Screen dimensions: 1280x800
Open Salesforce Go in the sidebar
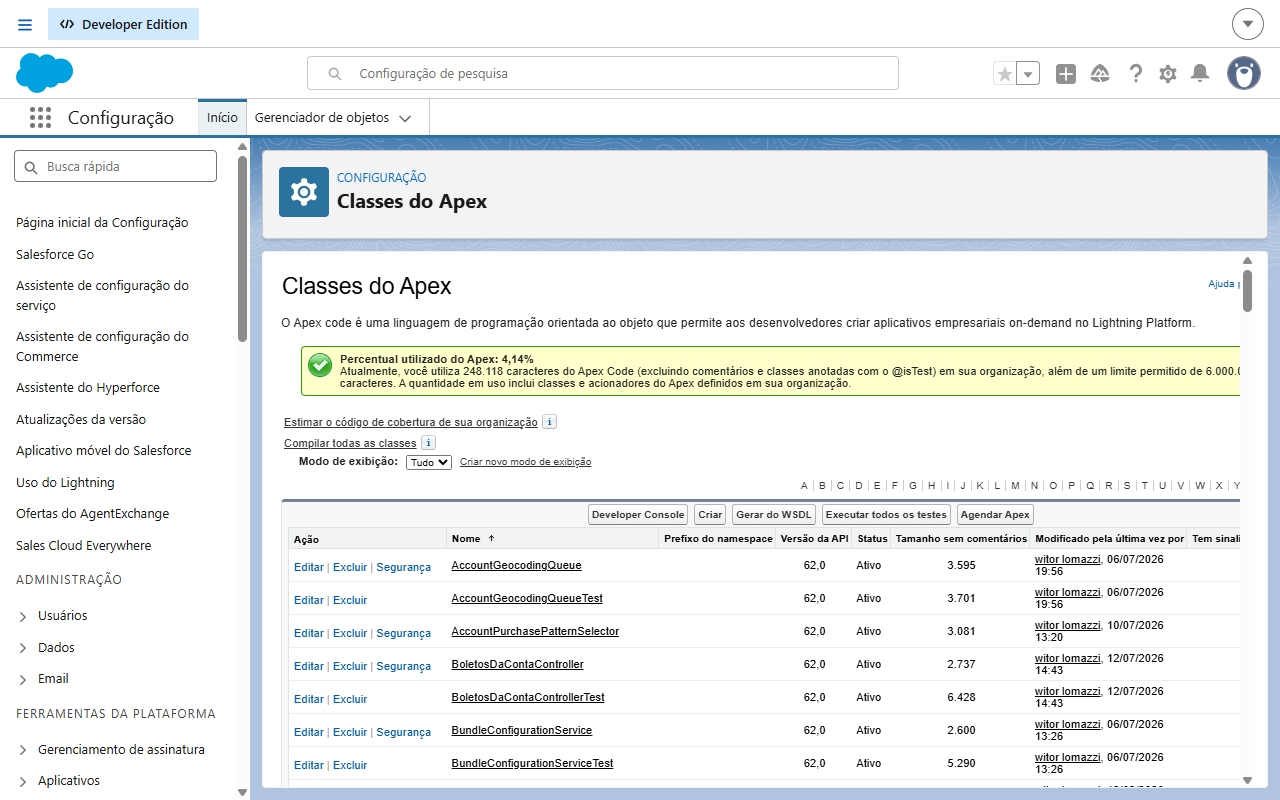55,254
